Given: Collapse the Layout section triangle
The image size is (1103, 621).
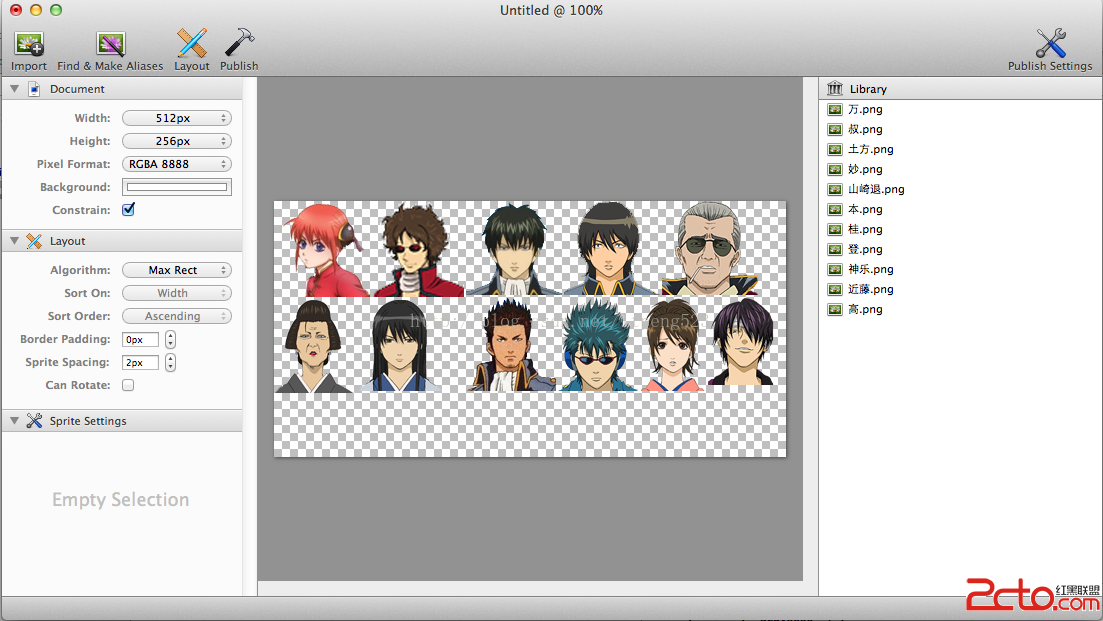Looking at the screenshot, I should click(x=14, y=241).
